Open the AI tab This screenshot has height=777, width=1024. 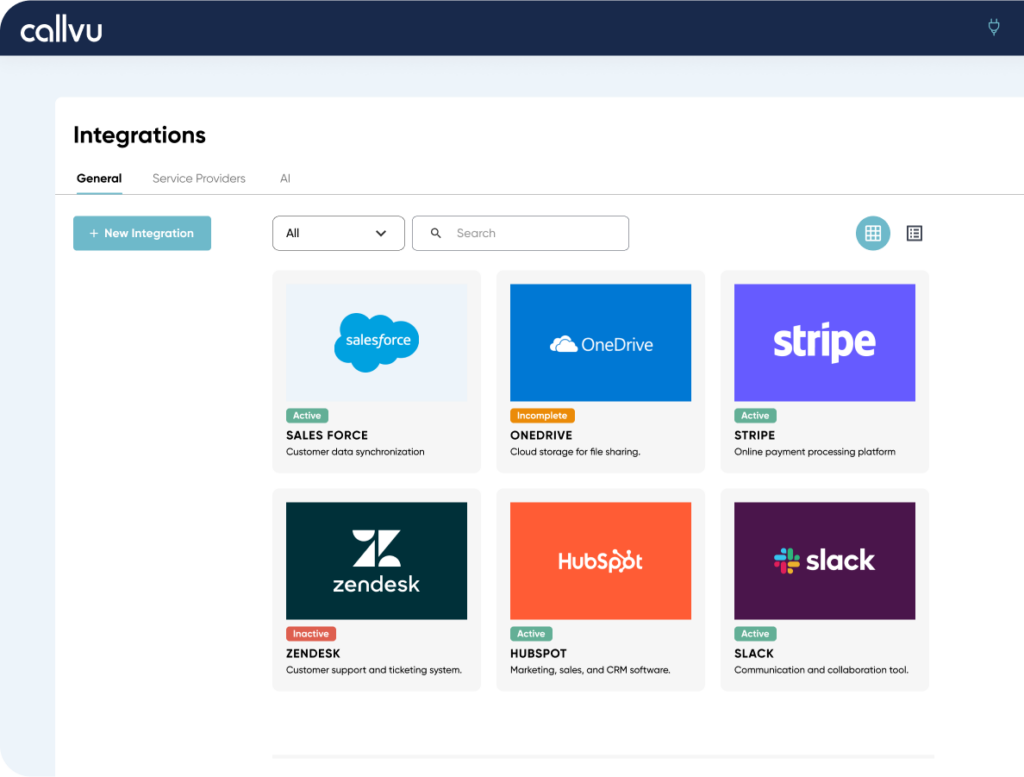click(285, 178)
